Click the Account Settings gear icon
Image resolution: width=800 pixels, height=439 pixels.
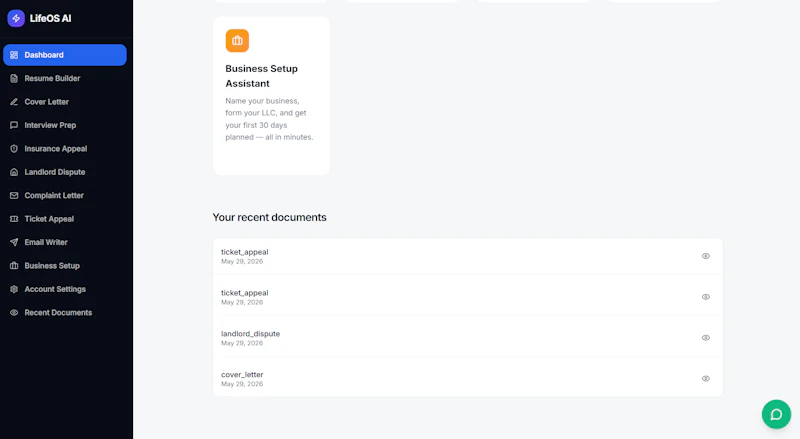click(x=14, y=289)
